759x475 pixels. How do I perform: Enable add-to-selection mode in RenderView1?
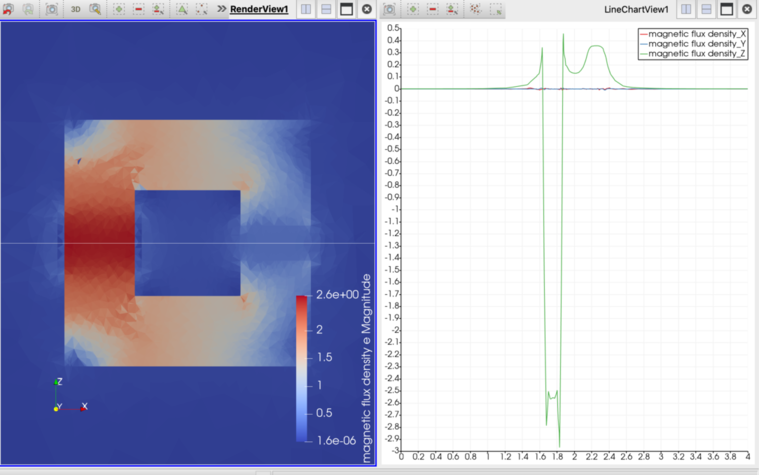pos(119,9)
